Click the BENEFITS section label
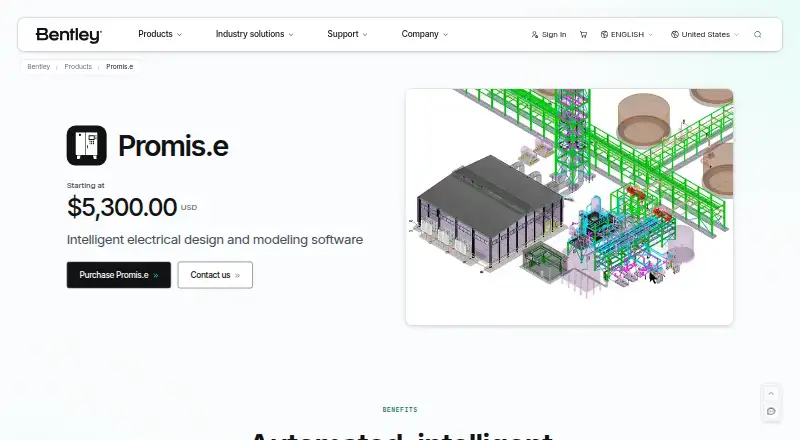The height and width of the screenshot is (440, 800). 400,409
